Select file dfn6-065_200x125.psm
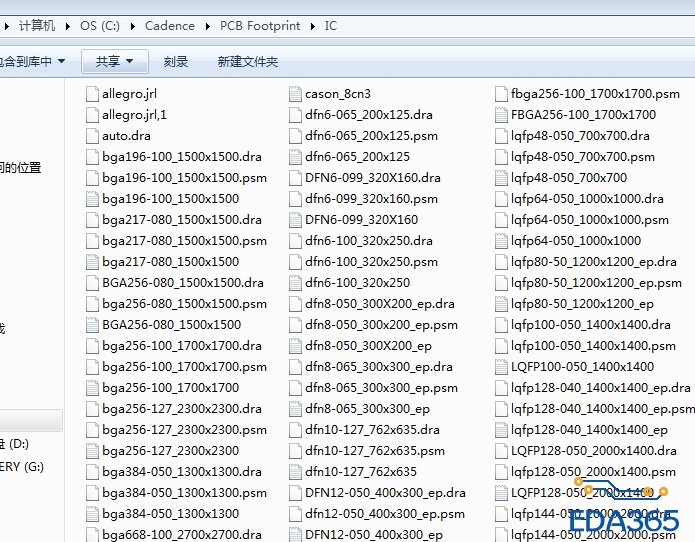The width and height of the screenshot is (695, 542). coord(363,136)
